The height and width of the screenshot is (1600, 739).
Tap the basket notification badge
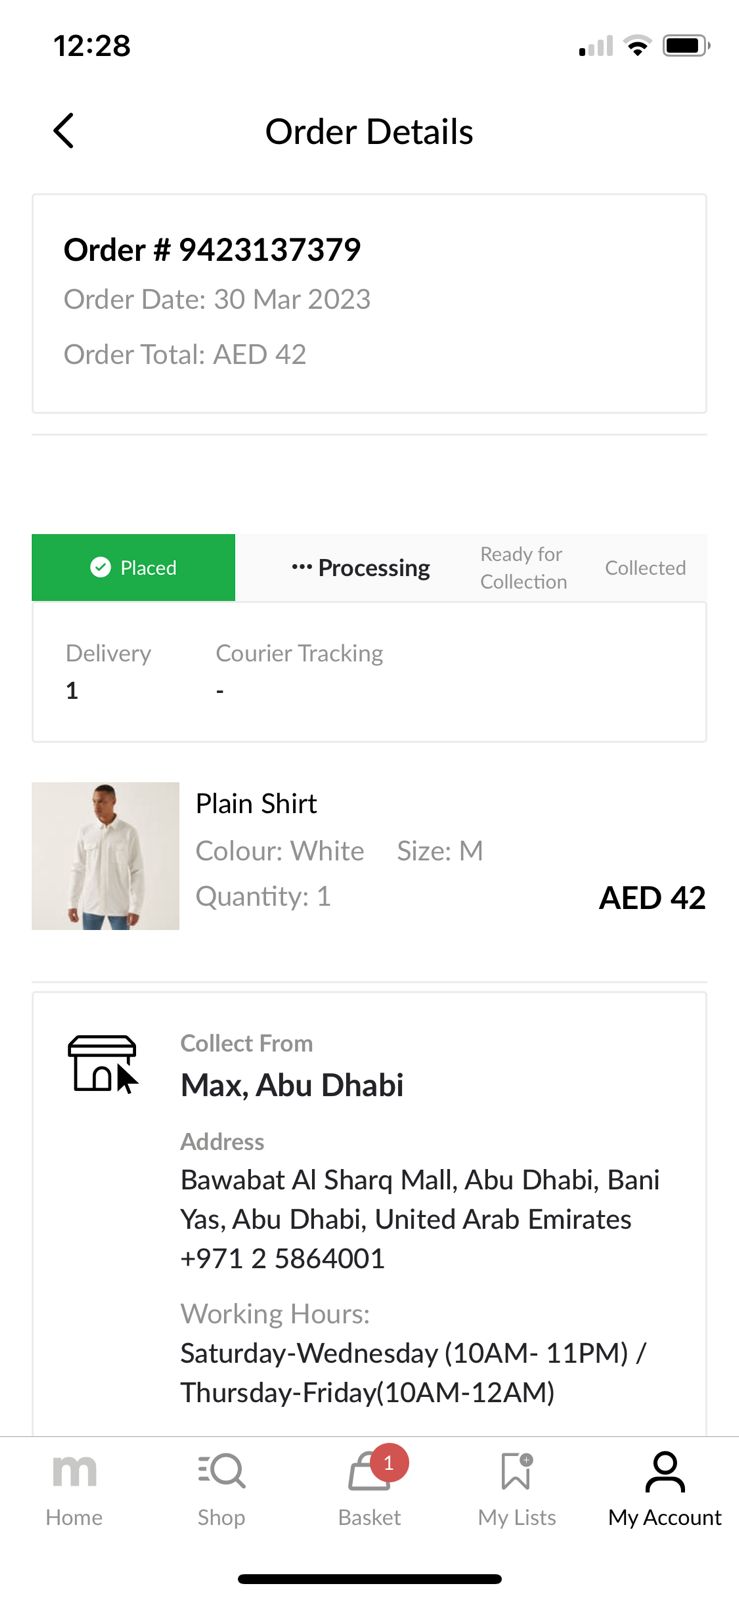click(x=389, y=1463)
